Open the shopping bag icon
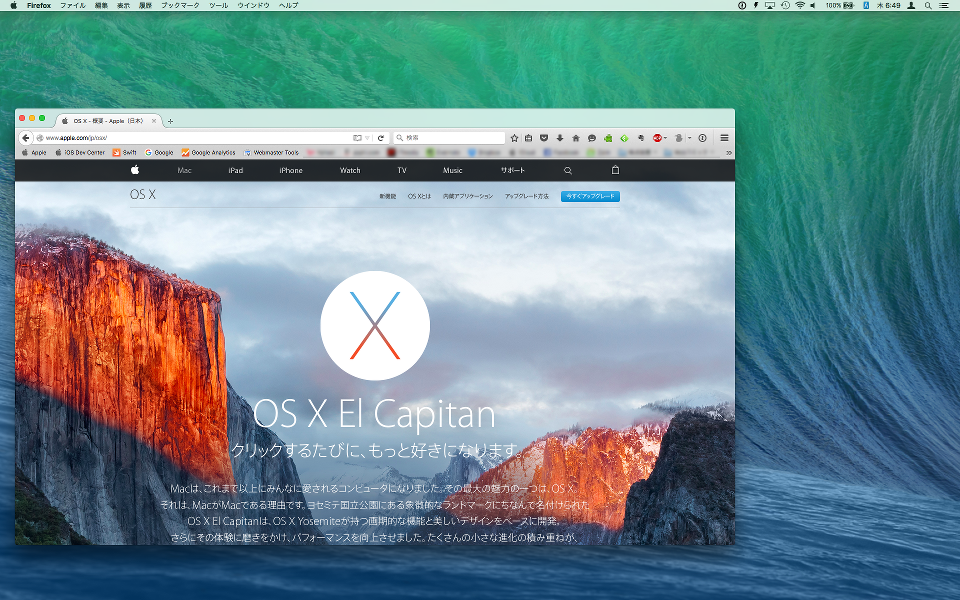 click(615, 170)
